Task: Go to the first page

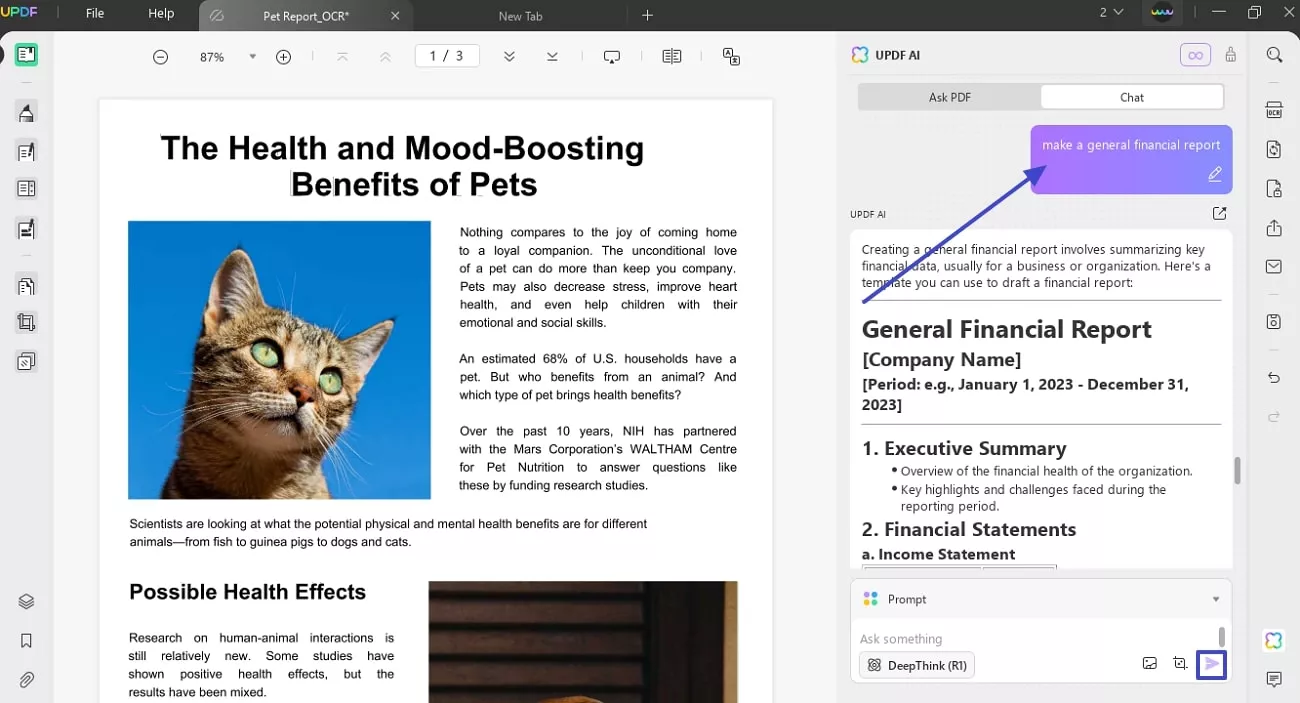Action: 342,57
